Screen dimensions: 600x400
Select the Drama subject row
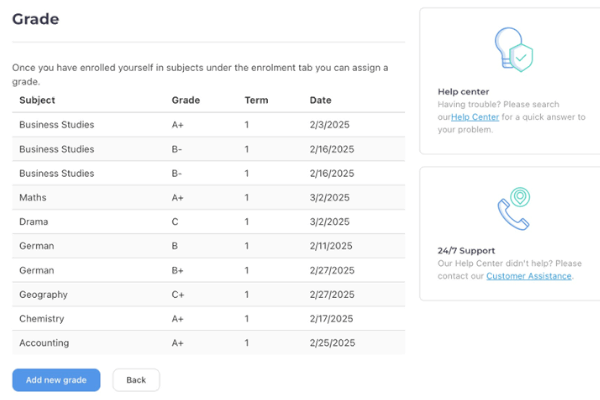tap(209, 222)
